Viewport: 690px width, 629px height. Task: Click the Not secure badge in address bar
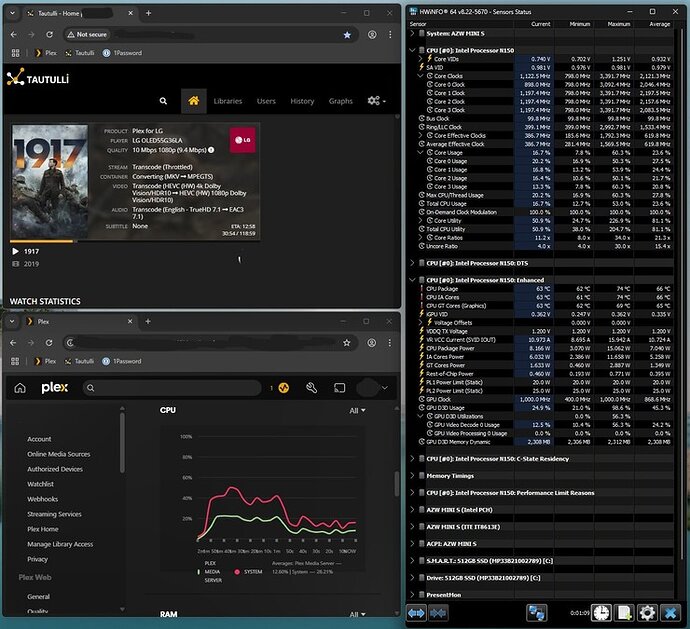click(87, 34)
